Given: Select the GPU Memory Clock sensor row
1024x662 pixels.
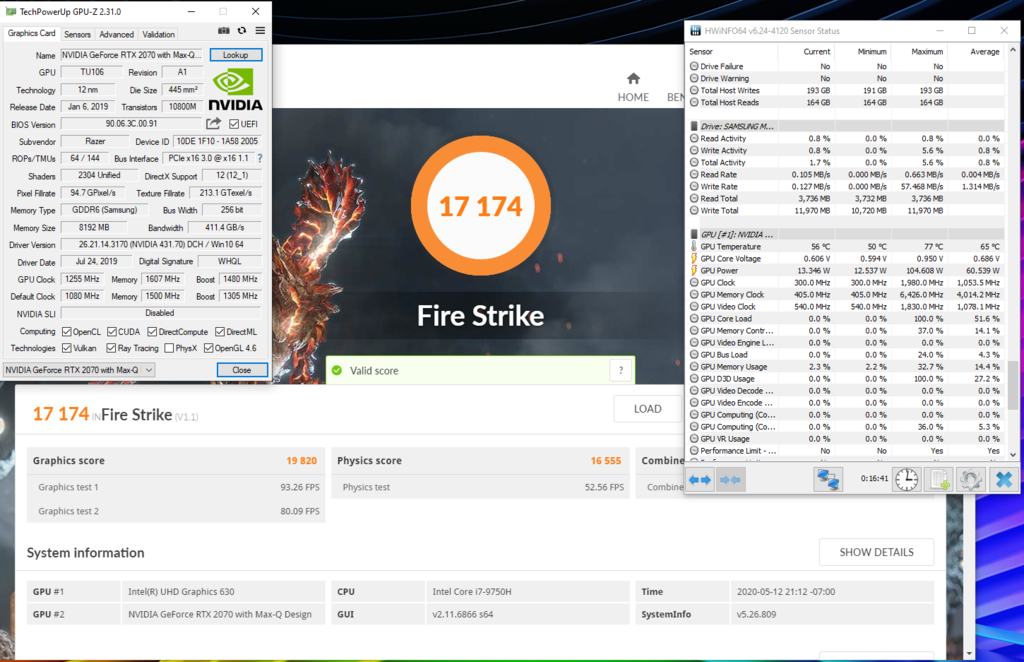Looking at the screenshot, I should (845, 294).
